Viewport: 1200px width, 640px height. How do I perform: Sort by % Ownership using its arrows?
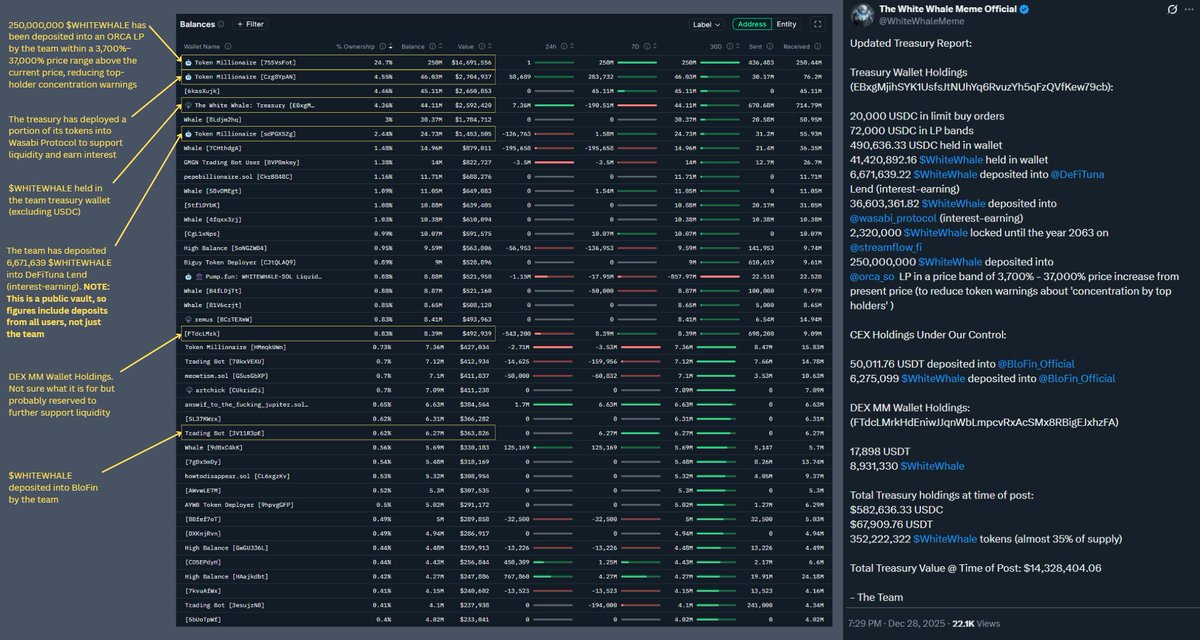(x=391, y=46)
